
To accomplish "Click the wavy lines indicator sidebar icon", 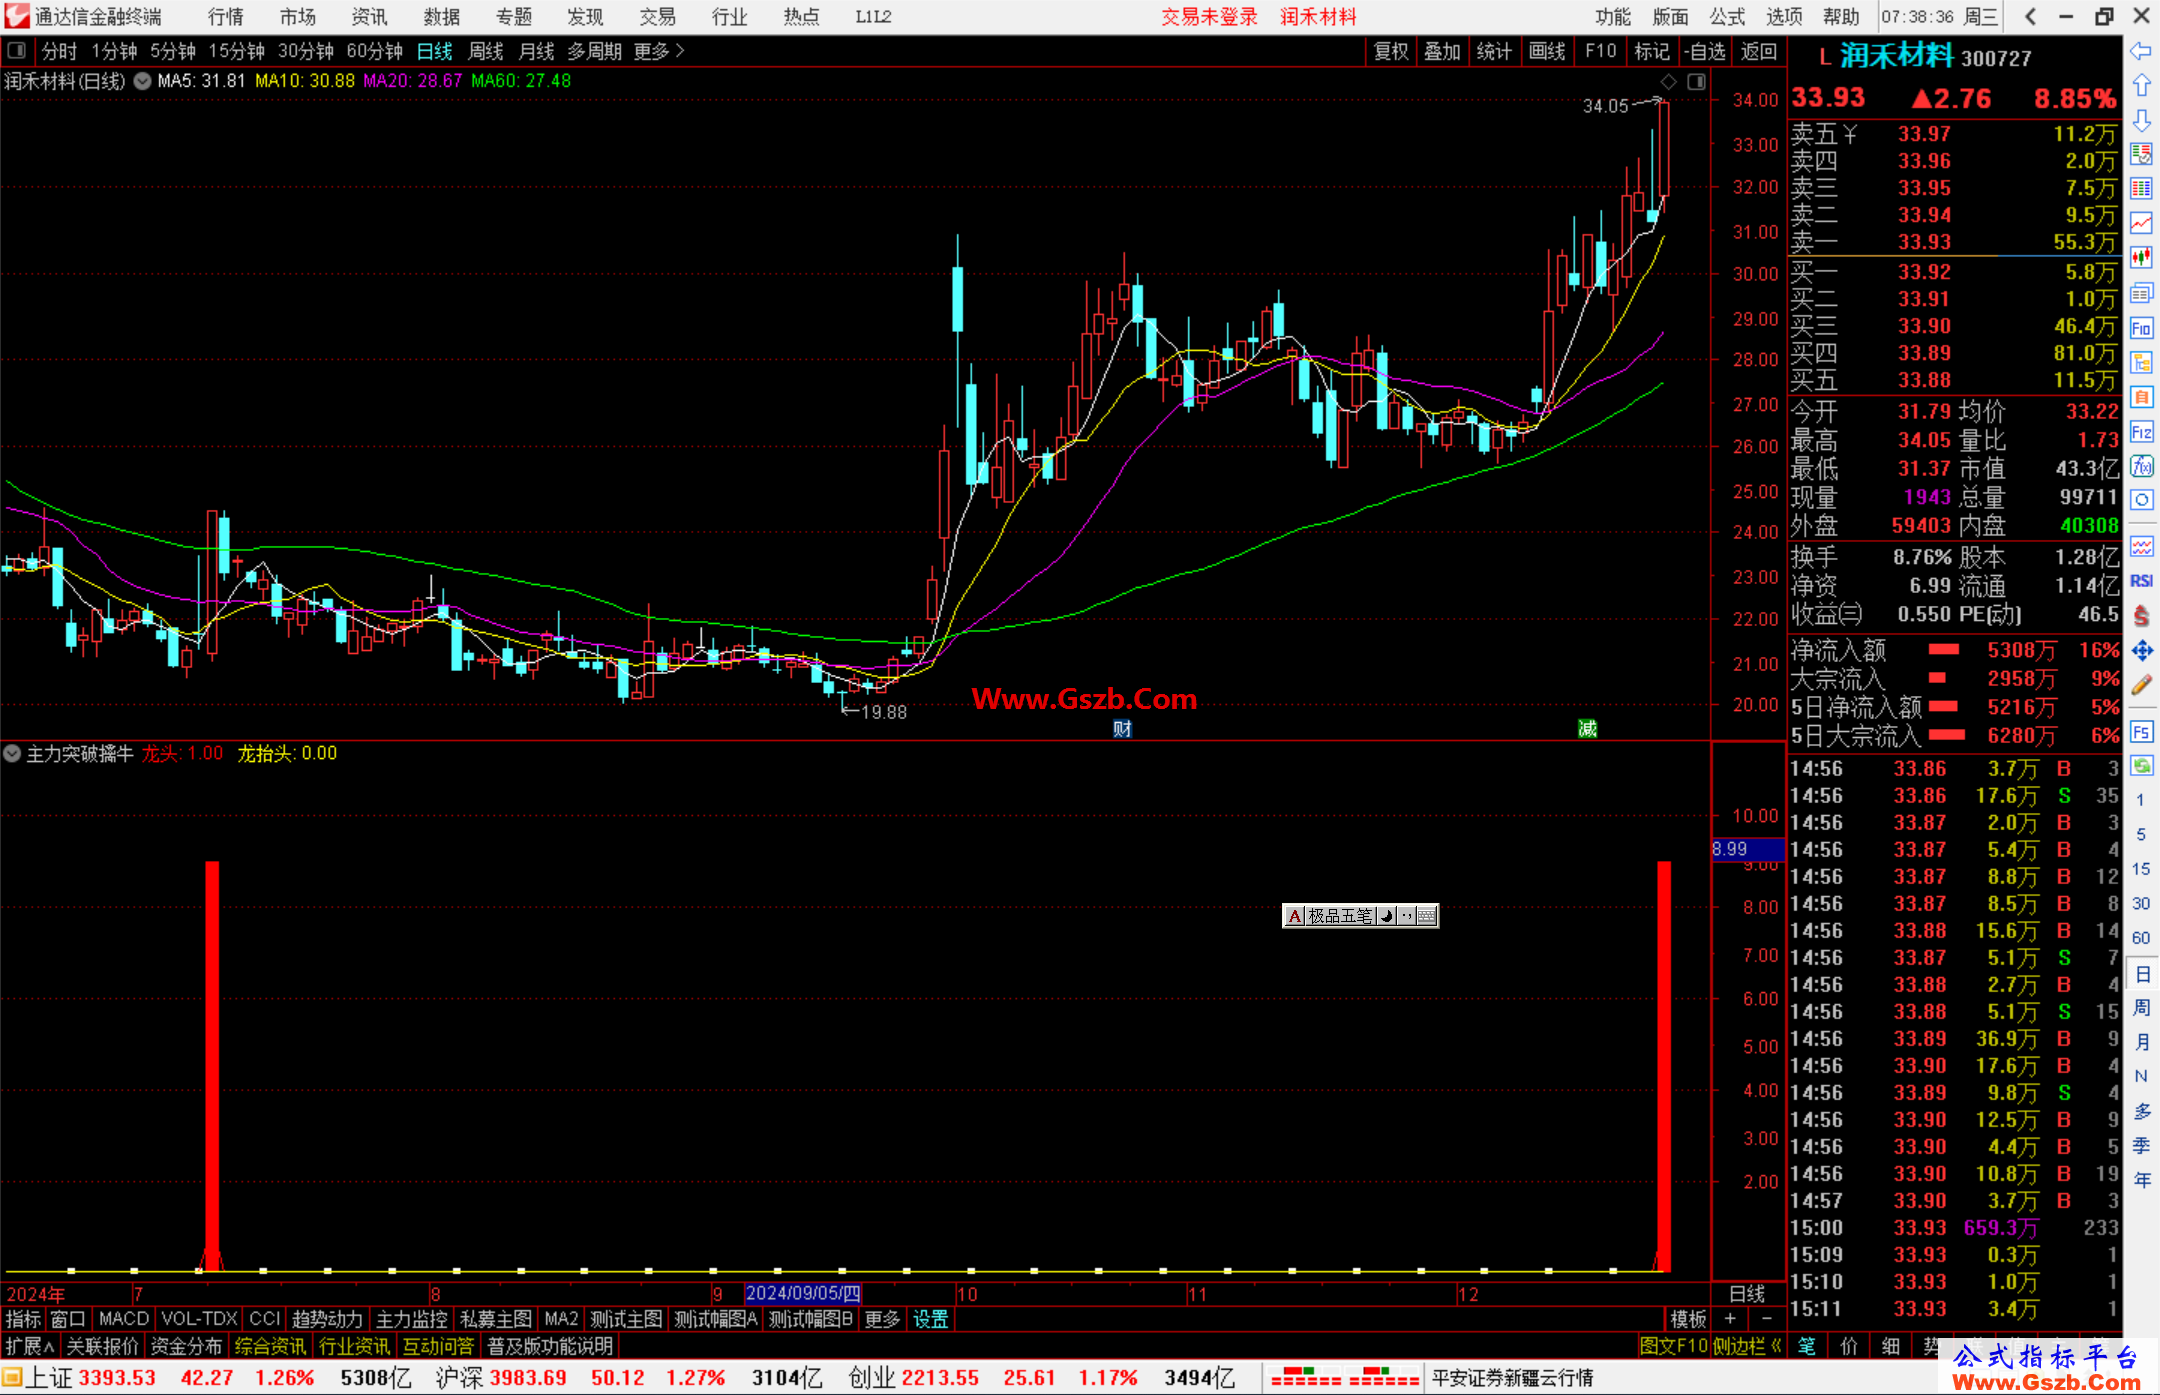I will (2141, 546).
